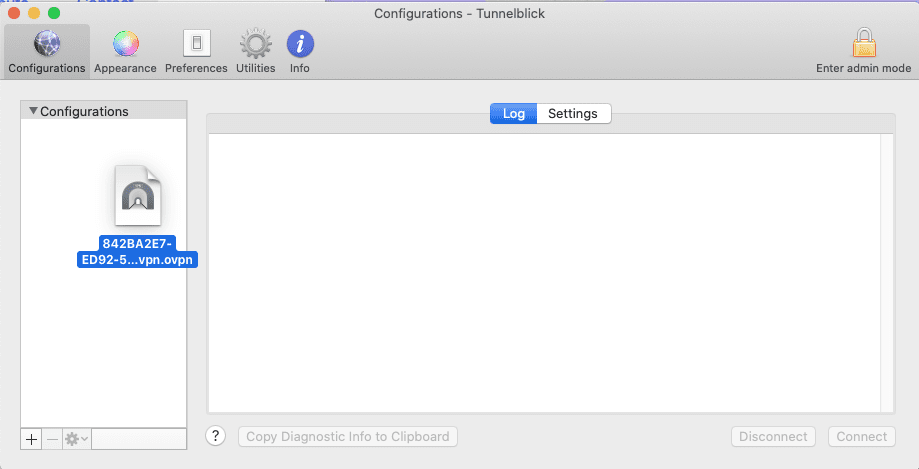Click inside the empty log text area

click(540, 270)
